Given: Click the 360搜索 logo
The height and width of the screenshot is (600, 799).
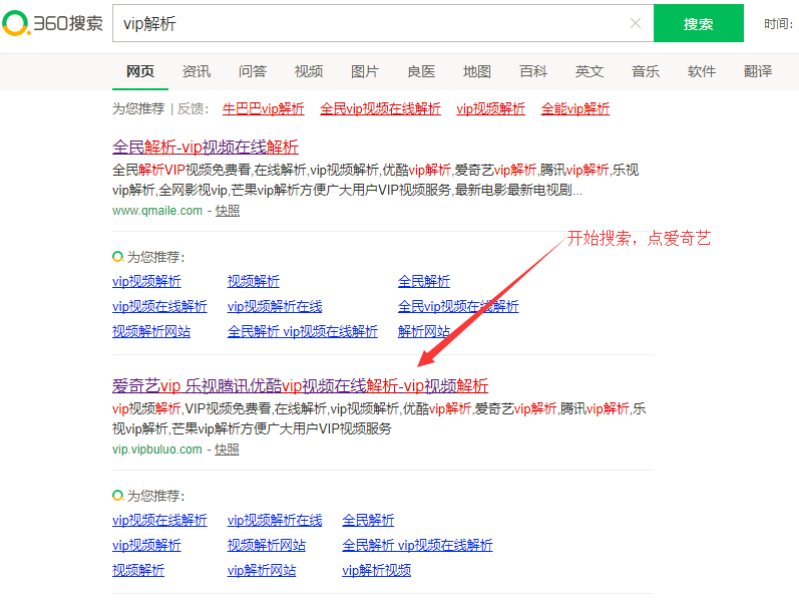Looking at the screenshot, I should [x=52, y=23].
